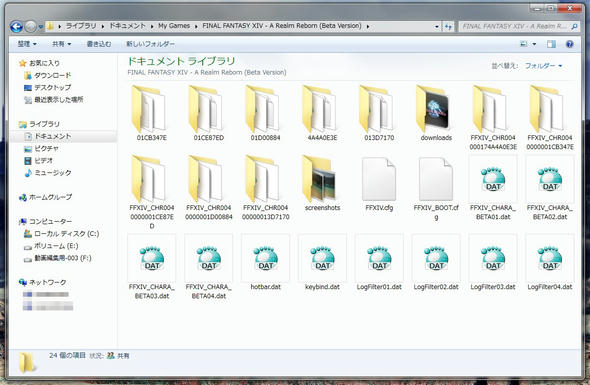Select the 01CB347E folder icon
The width and height of the screenshot is (590, 385).
point(149,109)
